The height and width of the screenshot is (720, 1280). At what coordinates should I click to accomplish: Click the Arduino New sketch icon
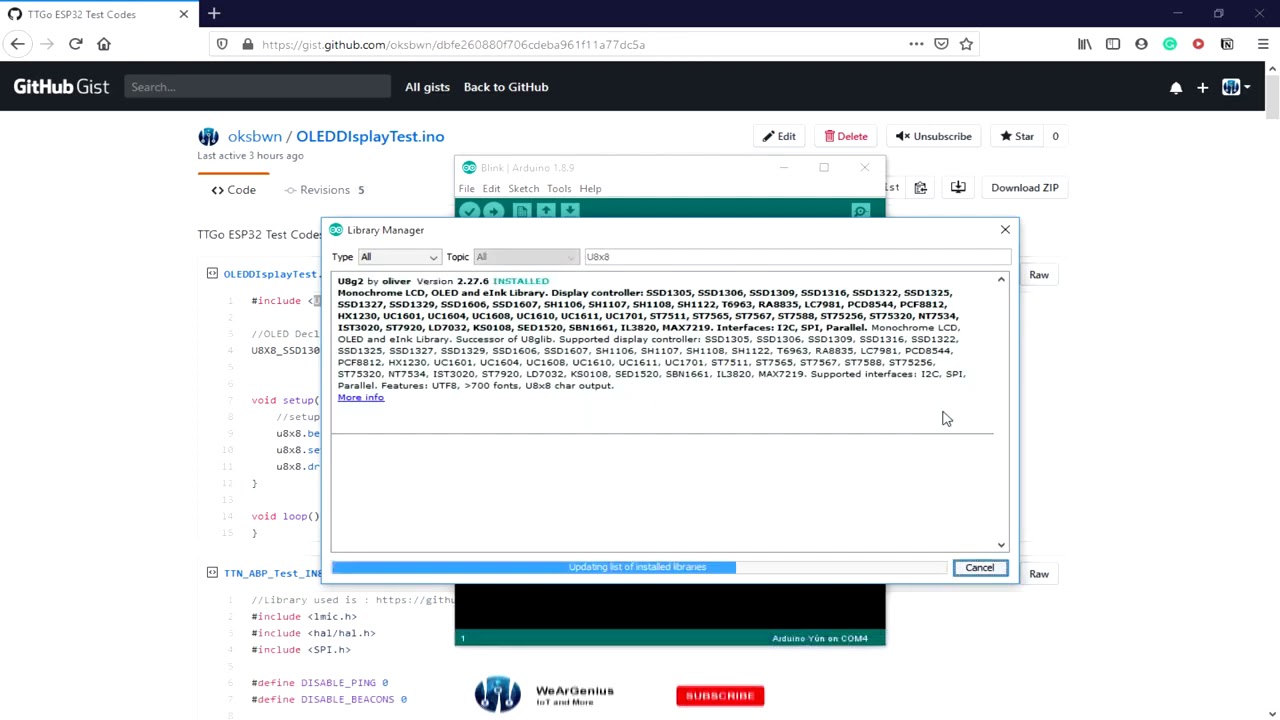click(x=521, y=211)
